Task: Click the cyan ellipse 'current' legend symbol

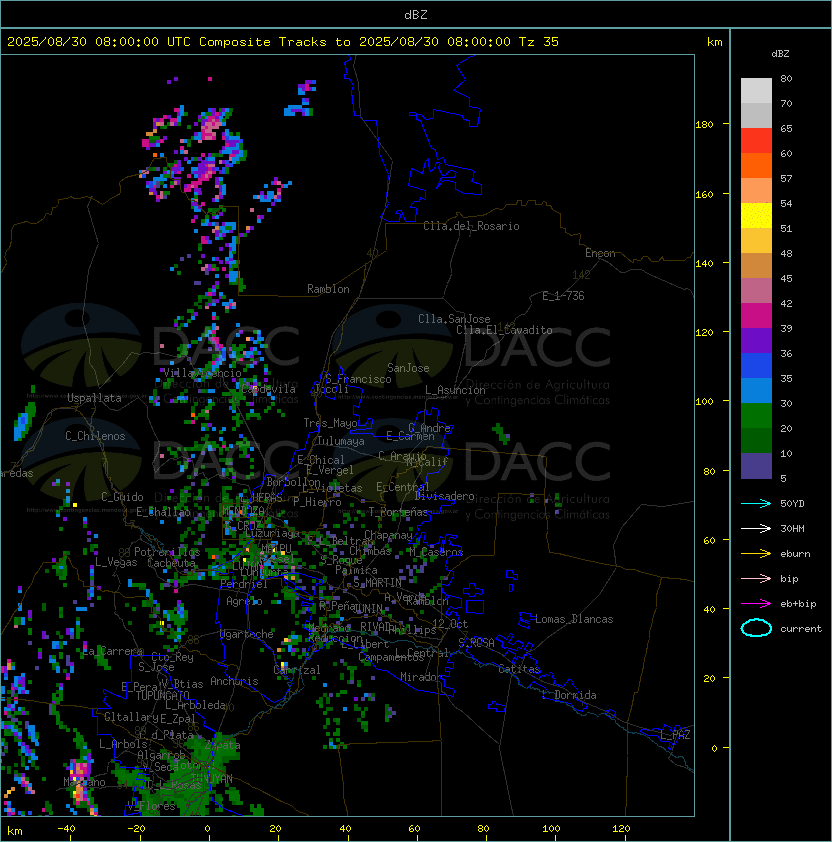Action: tap(756, 628)
